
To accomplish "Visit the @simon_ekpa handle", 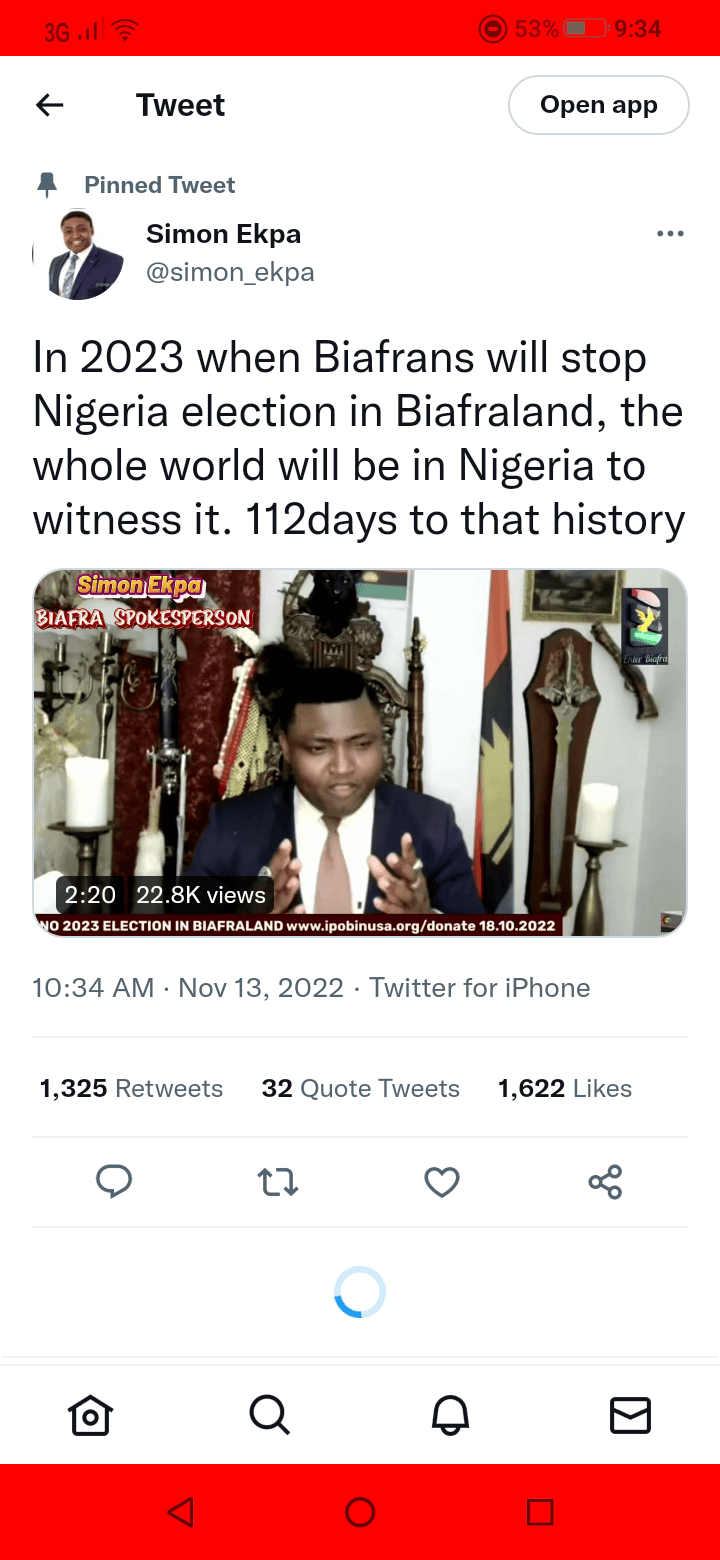I will [230, 272].
